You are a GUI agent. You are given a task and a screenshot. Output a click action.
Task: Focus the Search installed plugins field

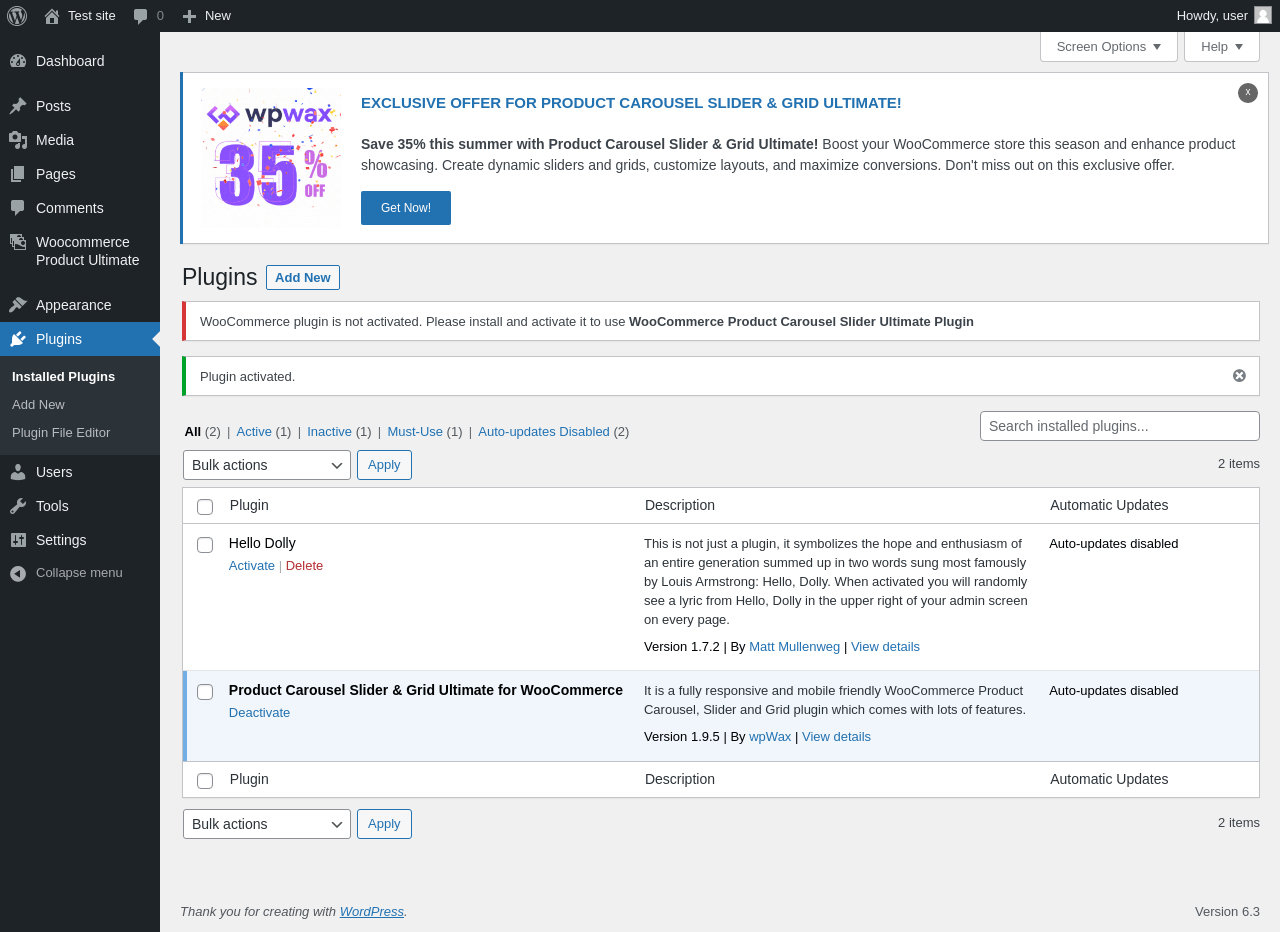1120,426
